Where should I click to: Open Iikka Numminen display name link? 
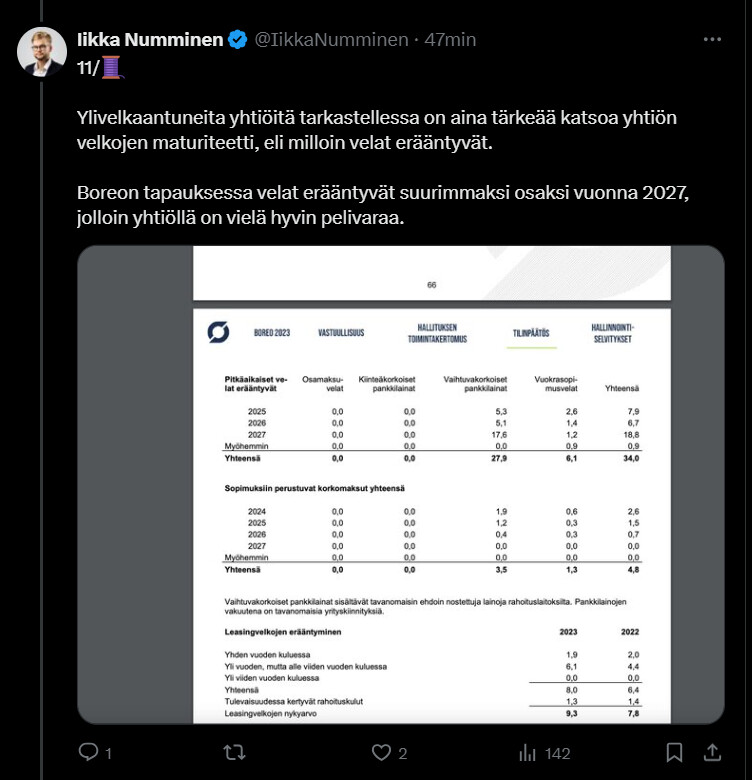[x=151, y=40]
